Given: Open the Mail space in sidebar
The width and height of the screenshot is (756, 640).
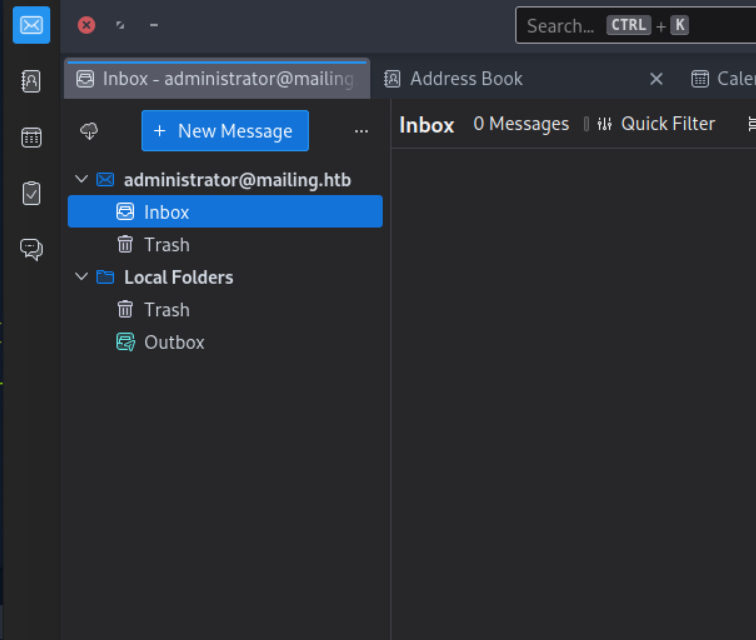Looking at the screenshot, I should point(31,25).
